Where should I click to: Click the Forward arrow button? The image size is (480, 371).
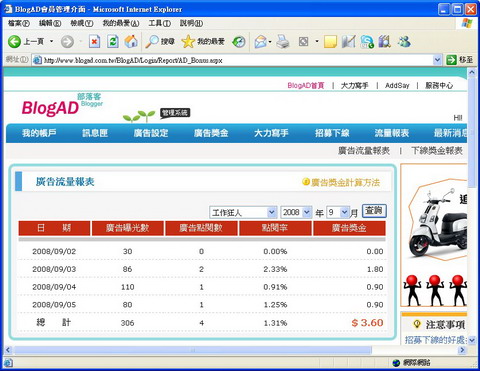click(x=67, y=42)
